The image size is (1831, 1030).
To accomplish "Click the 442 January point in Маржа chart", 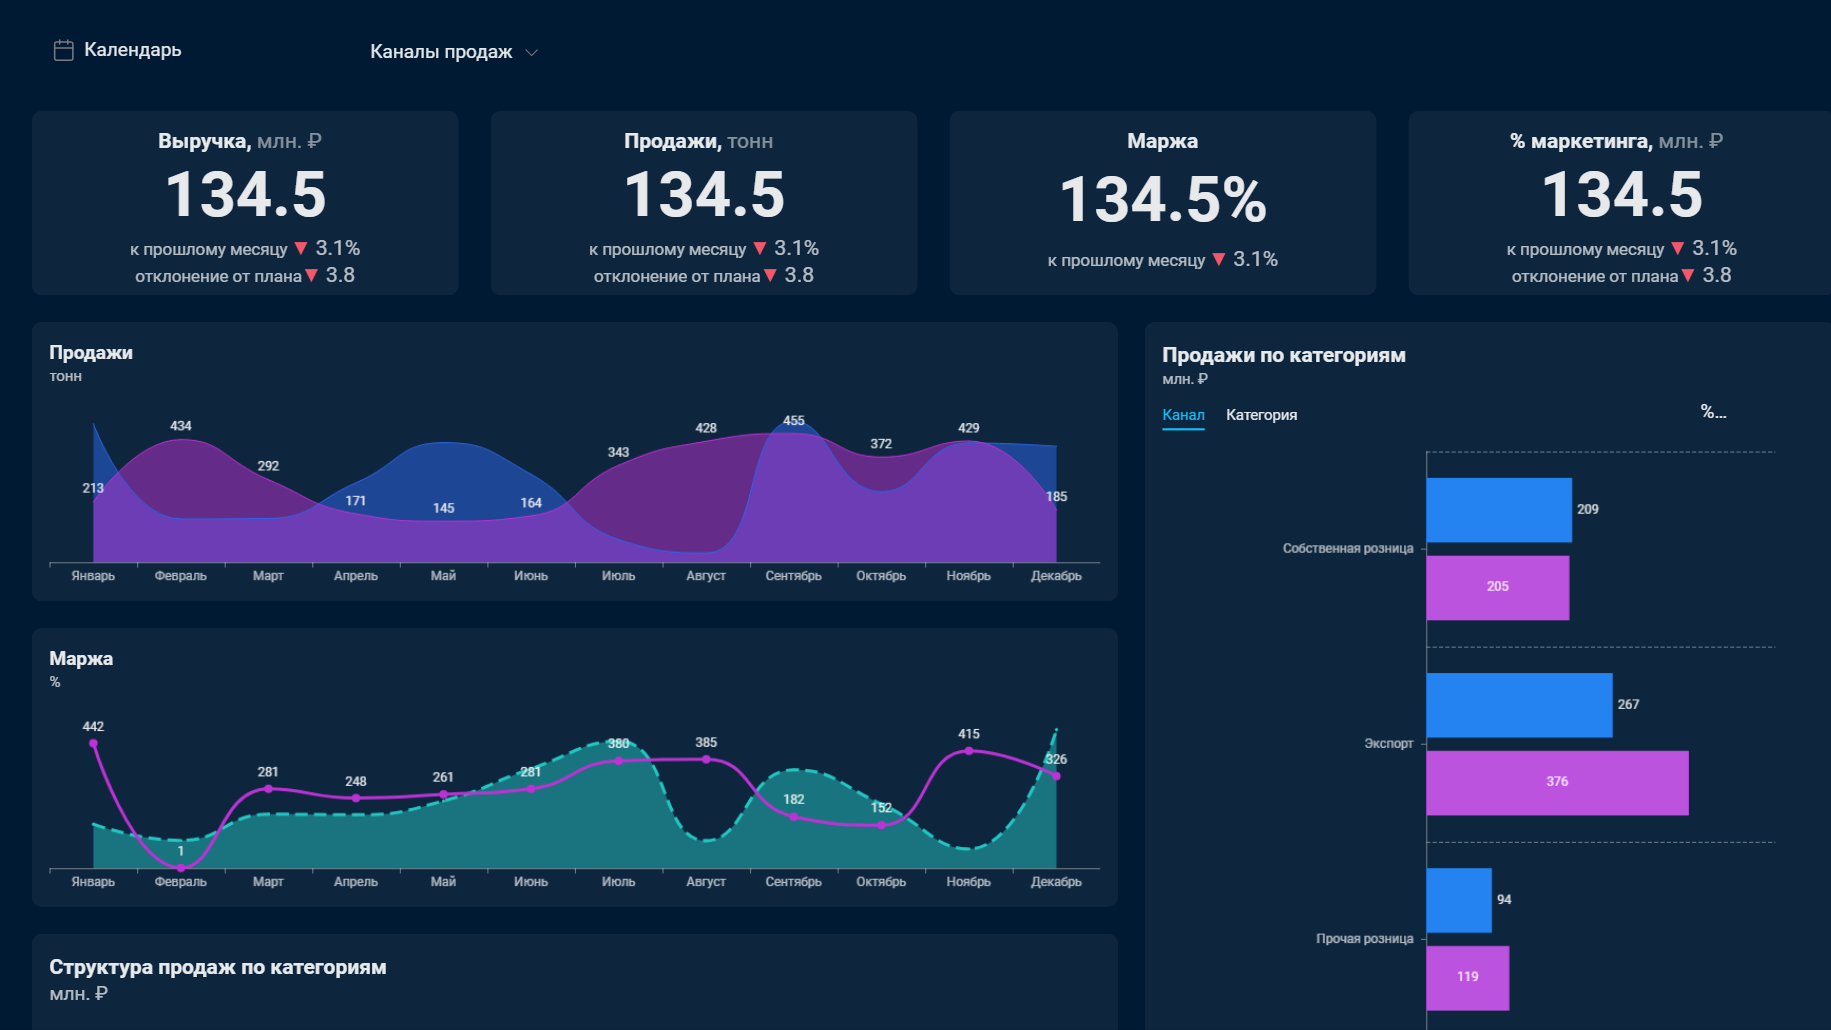I will click(x=93, y=743).
